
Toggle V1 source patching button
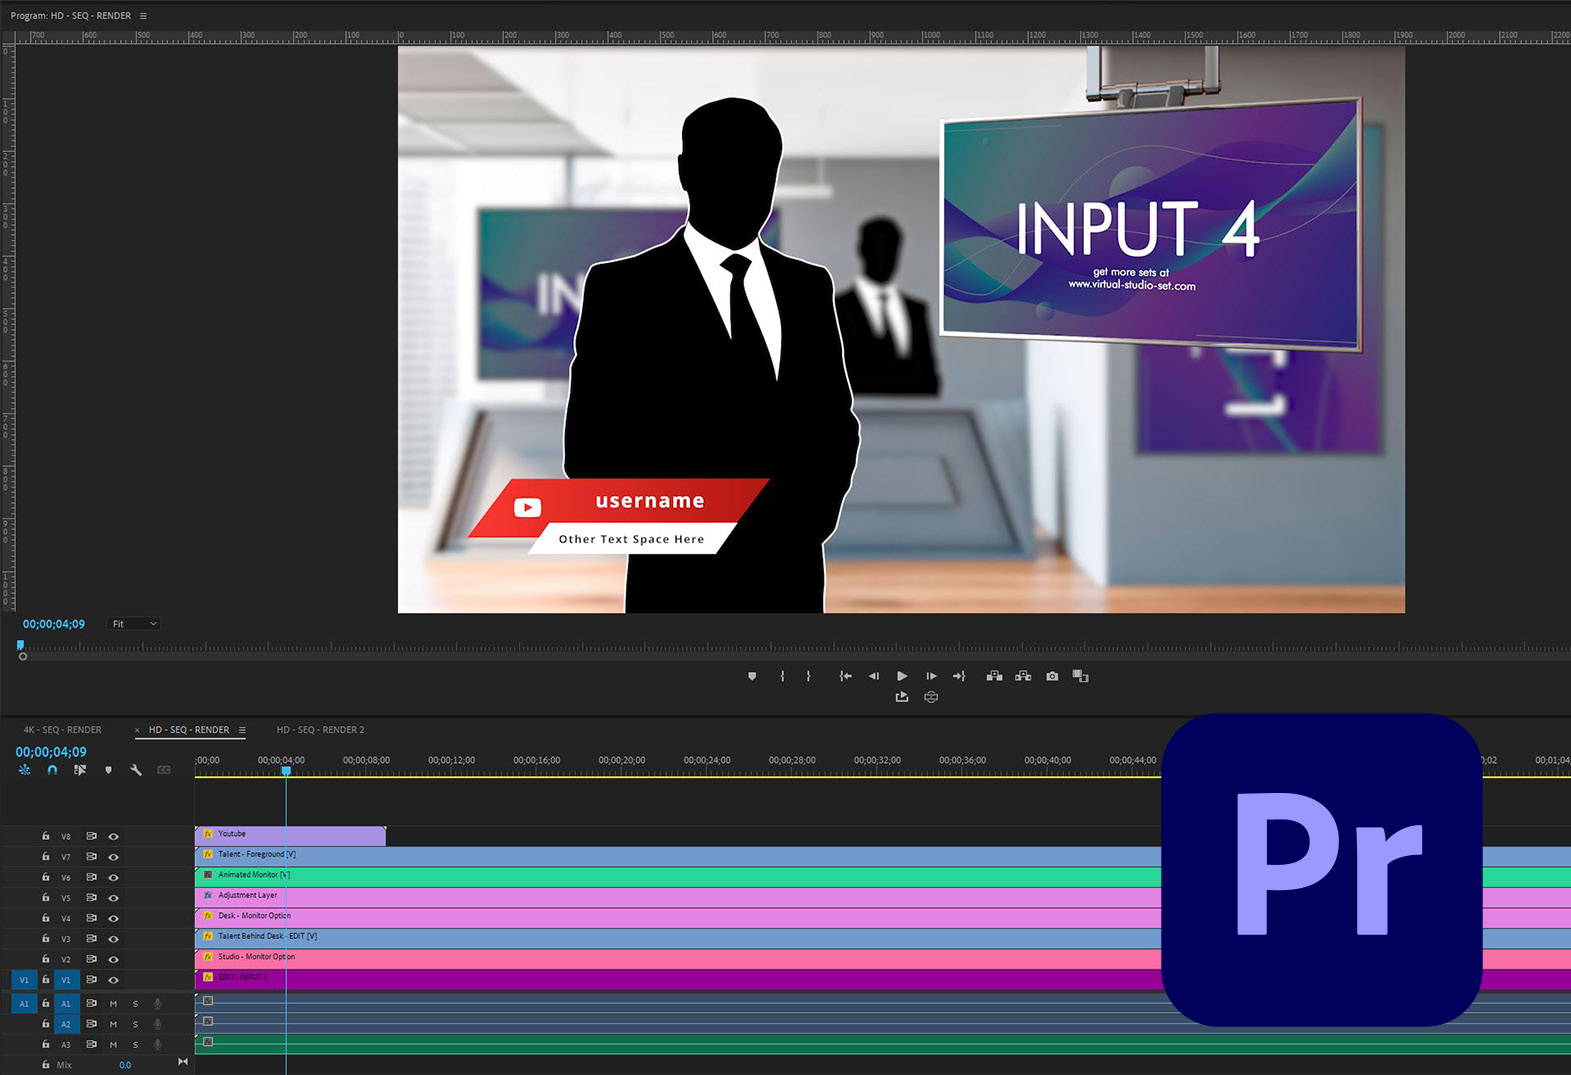[24, 980]
